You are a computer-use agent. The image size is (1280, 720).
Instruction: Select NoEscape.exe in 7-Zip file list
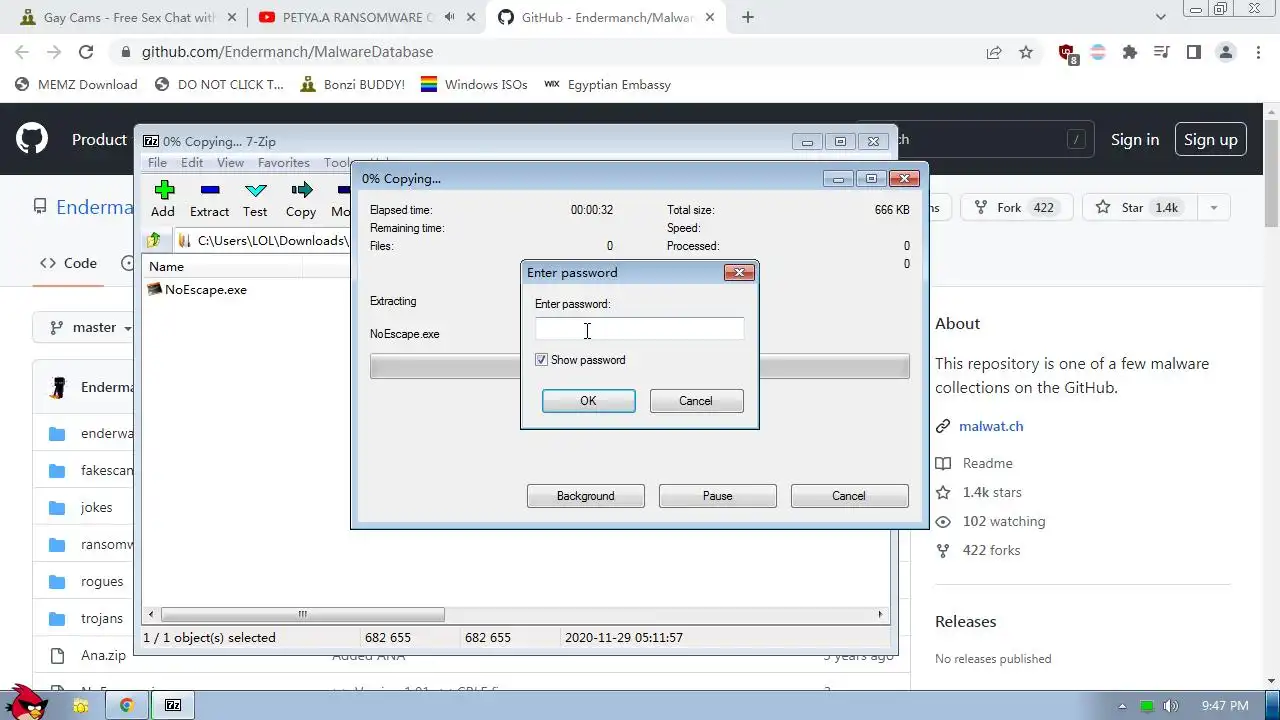pyautogui.click(x=206, y=289)
